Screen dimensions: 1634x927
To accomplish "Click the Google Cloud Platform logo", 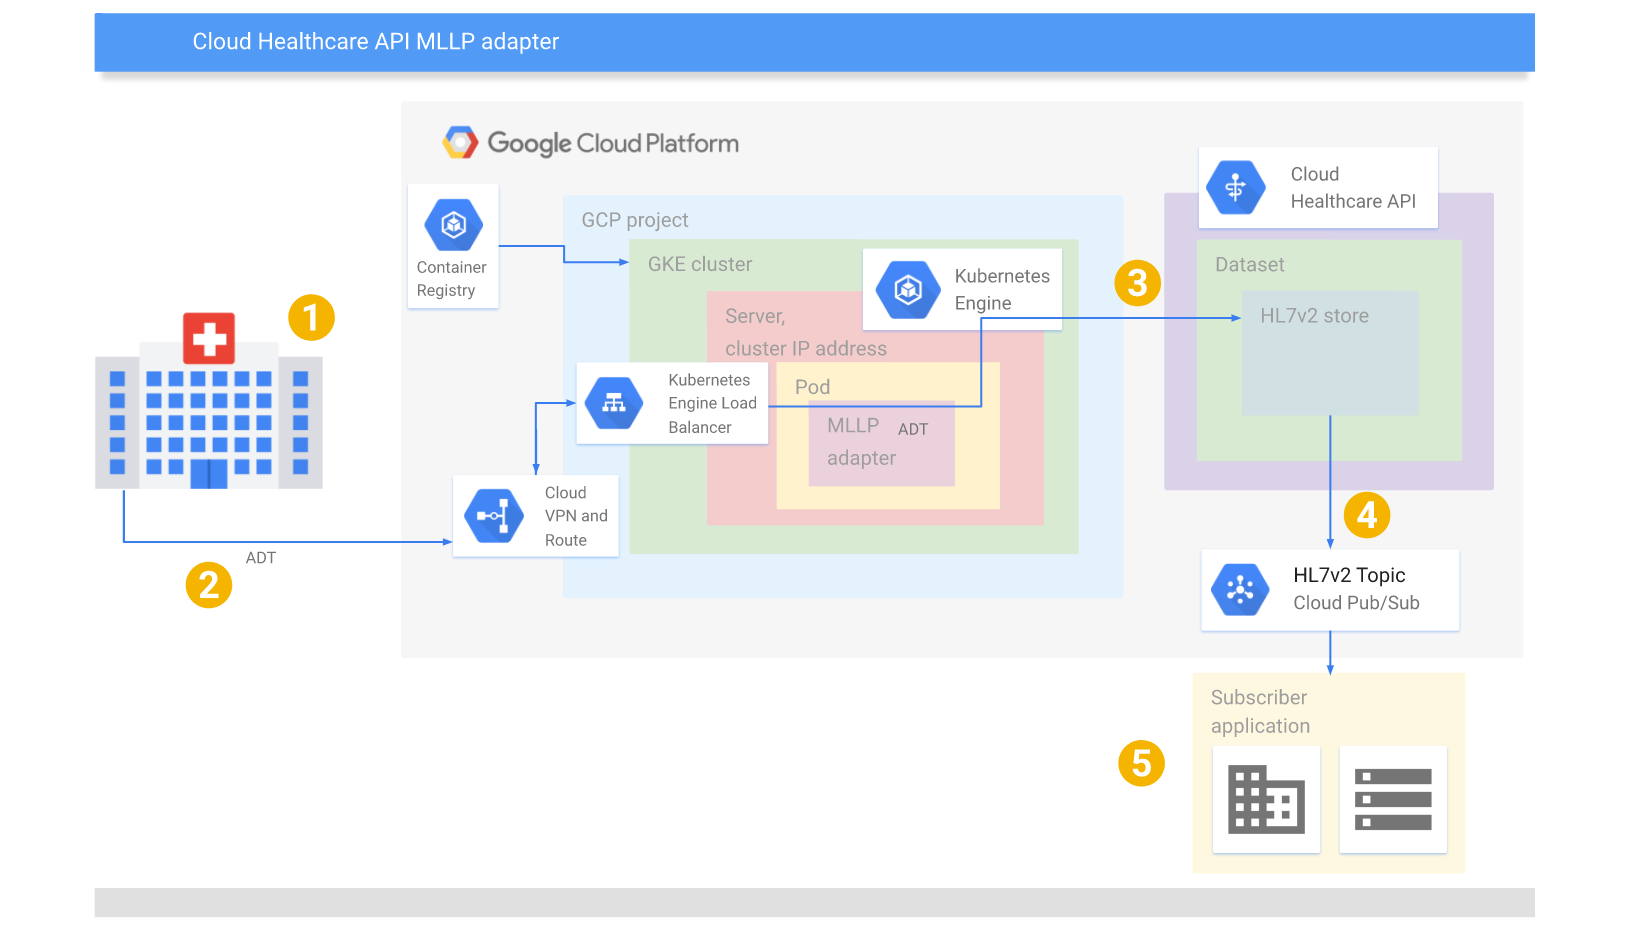I will tap(460, 143).
